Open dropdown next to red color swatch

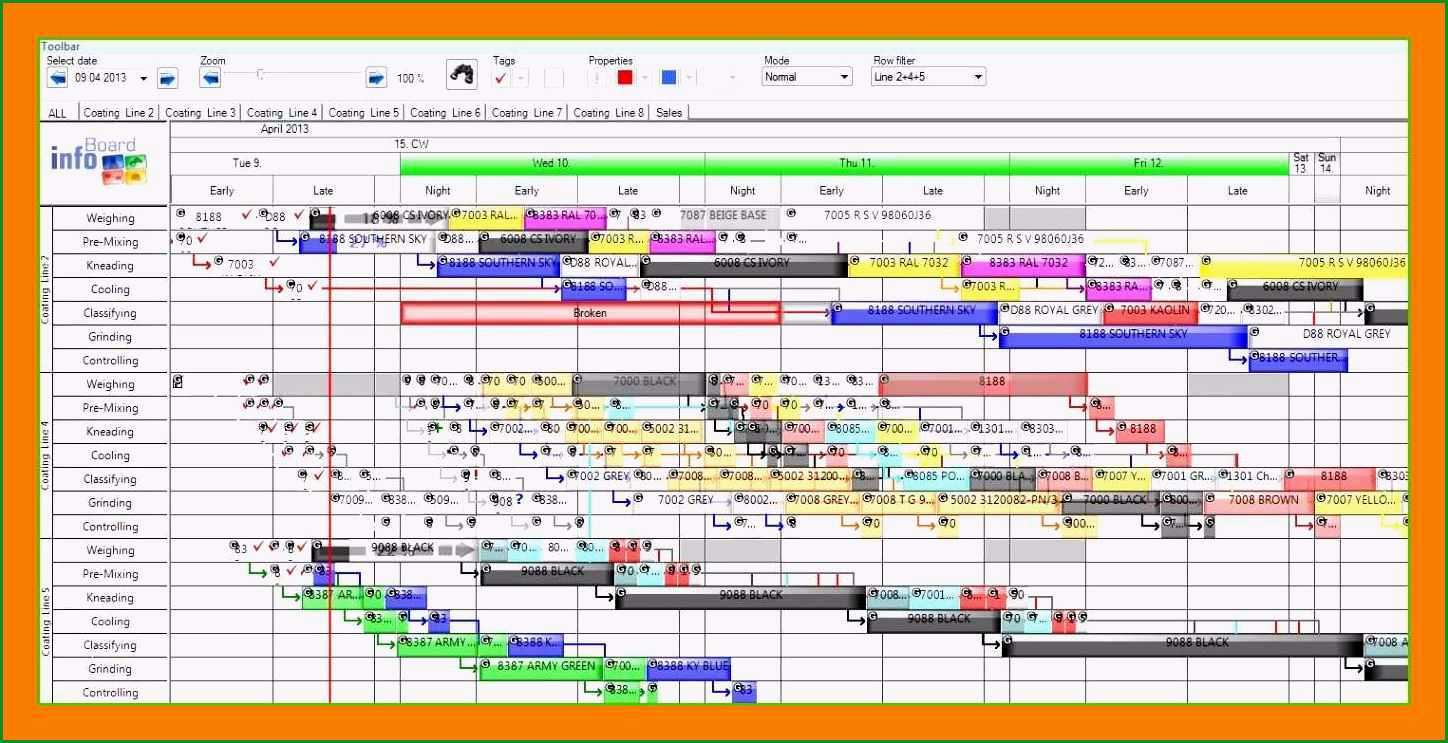click(x=644, y=77)
